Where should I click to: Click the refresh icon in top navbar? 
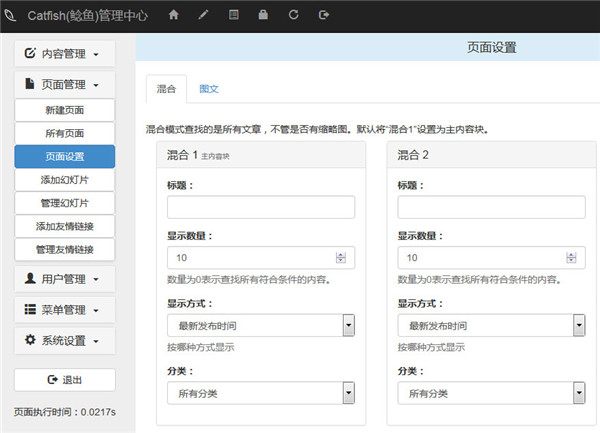click(293, 15)
